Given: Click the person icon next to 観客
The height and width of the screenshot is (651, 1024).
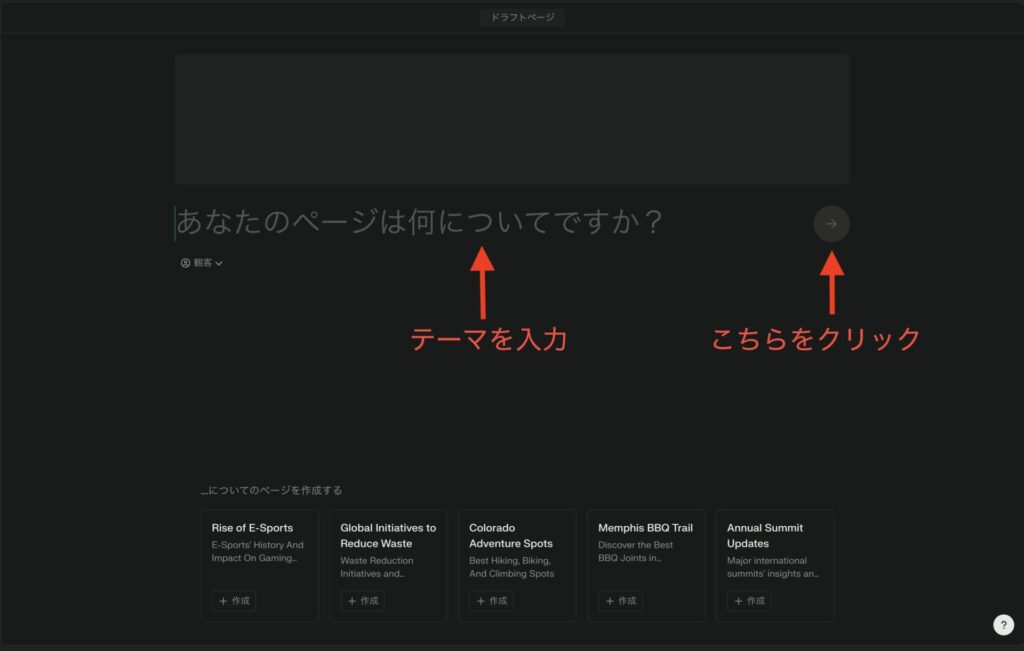Looking at the screenshot, I should point(185,263).
